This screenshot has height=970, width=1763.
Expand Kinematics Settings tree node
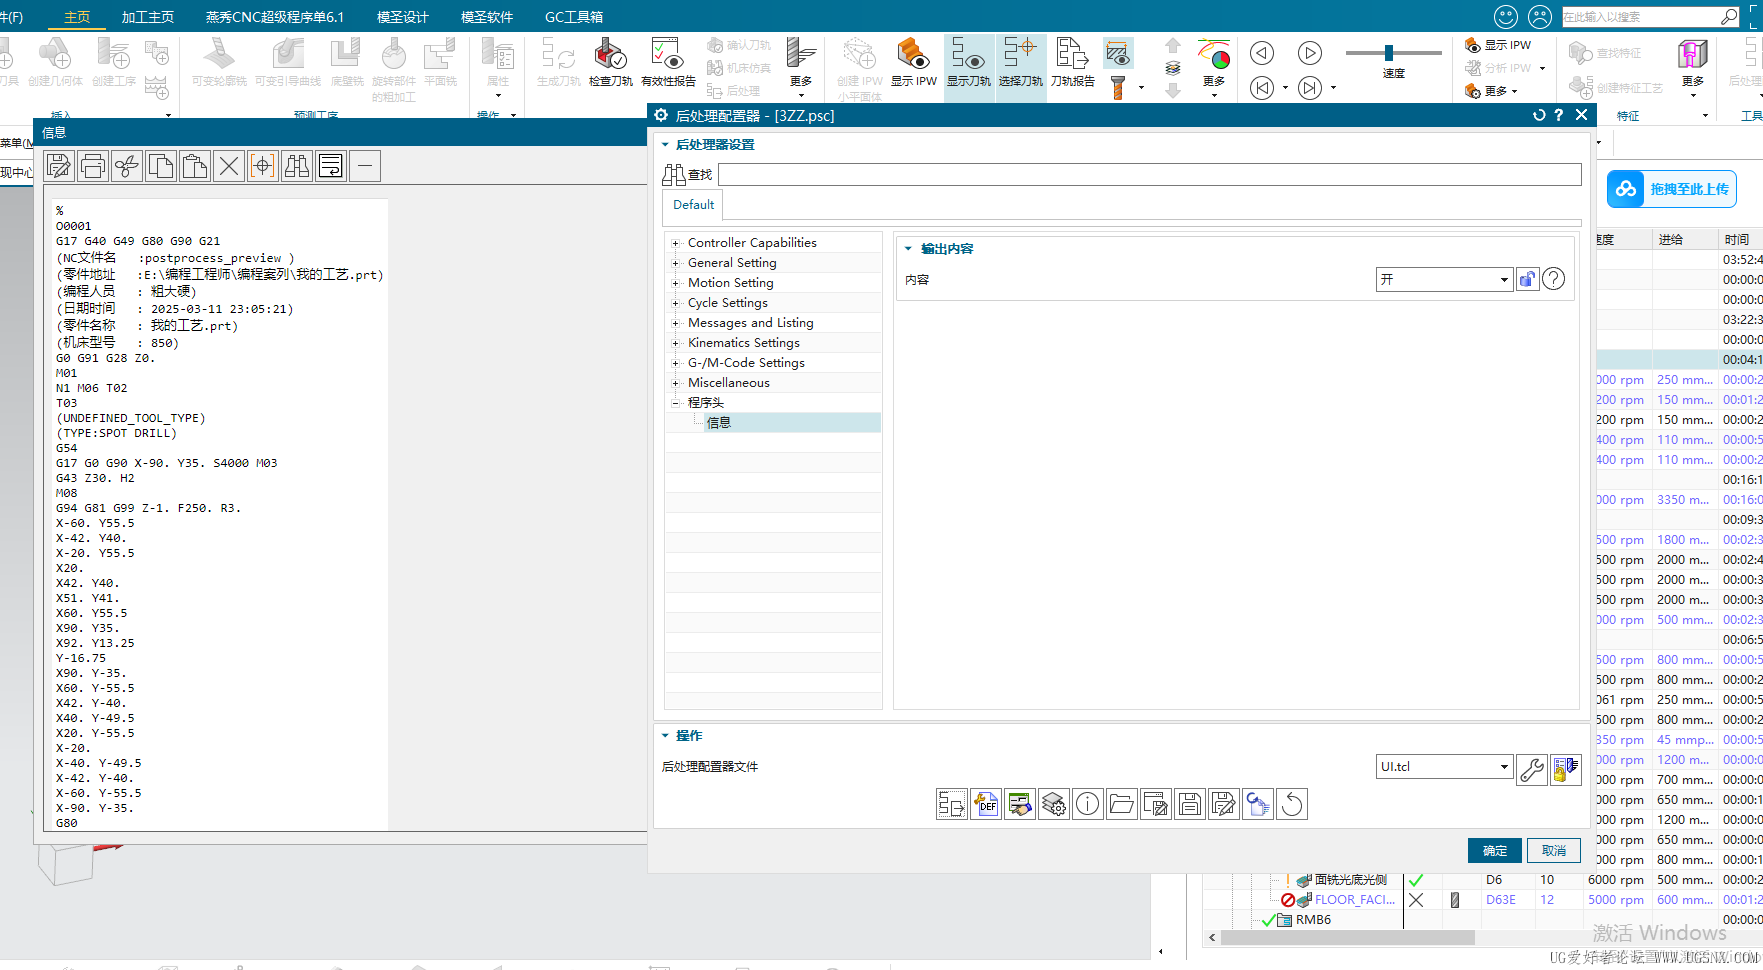(676, 343)
